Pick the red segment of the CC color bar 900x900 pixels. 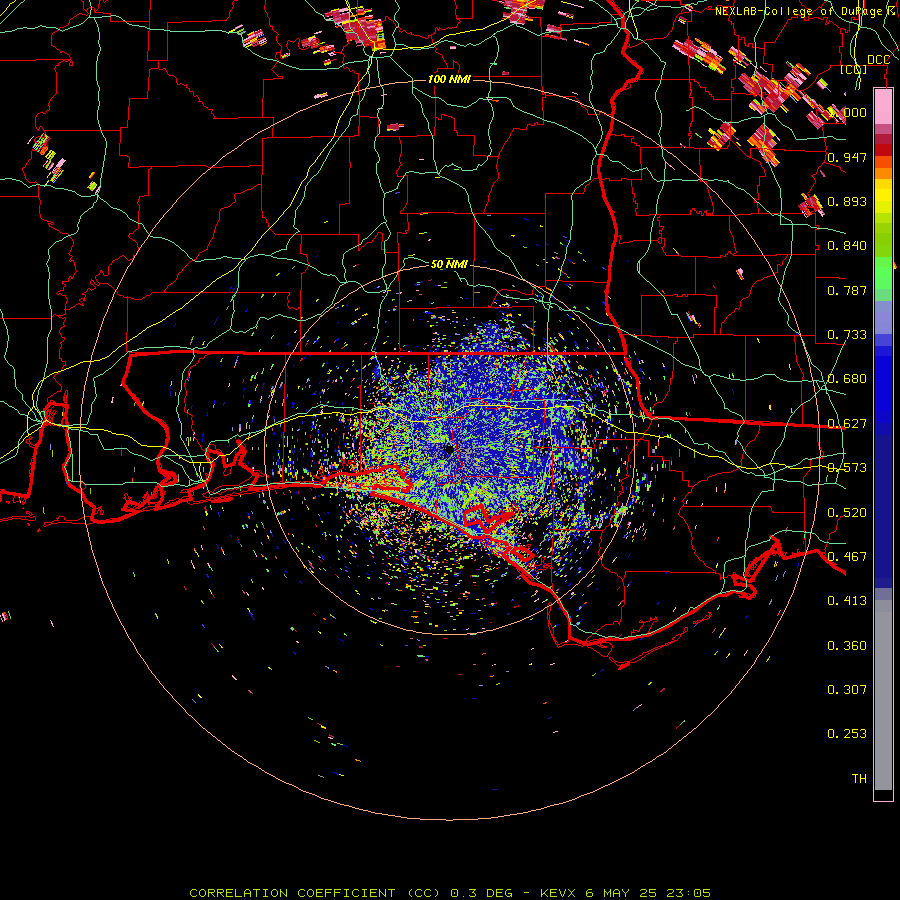point(883,150)
